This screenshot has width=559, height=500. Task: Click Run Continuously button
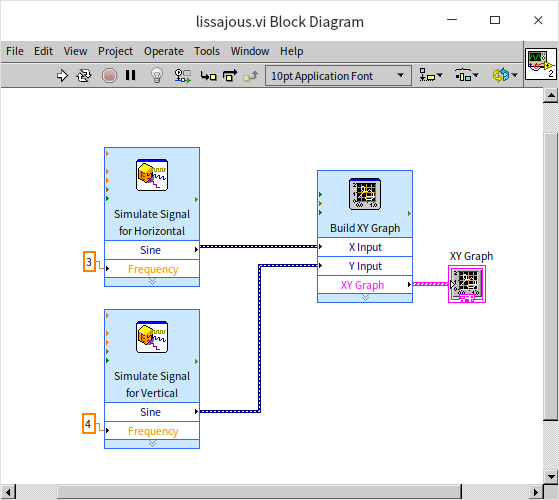pos(84,76)
